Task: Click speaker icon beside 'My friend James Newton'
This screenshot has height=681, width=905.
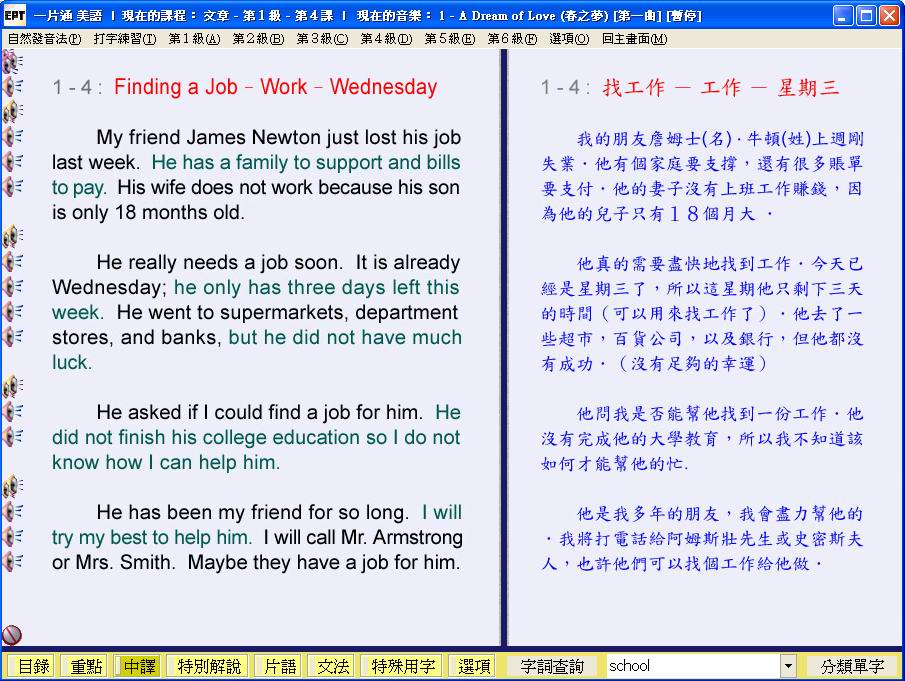Action: click(13, 137)
